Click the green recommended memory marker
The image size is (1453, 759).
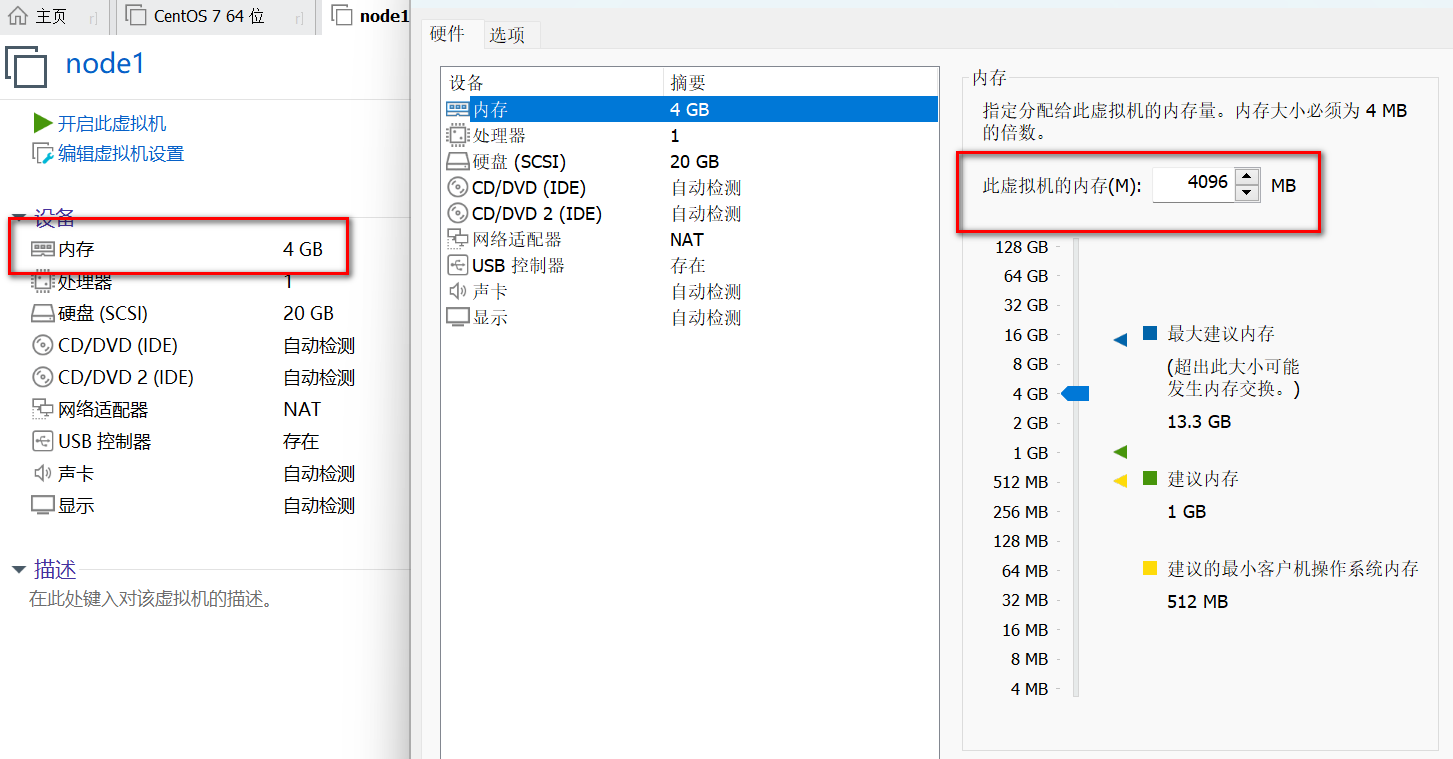[x=1120, y=452]
